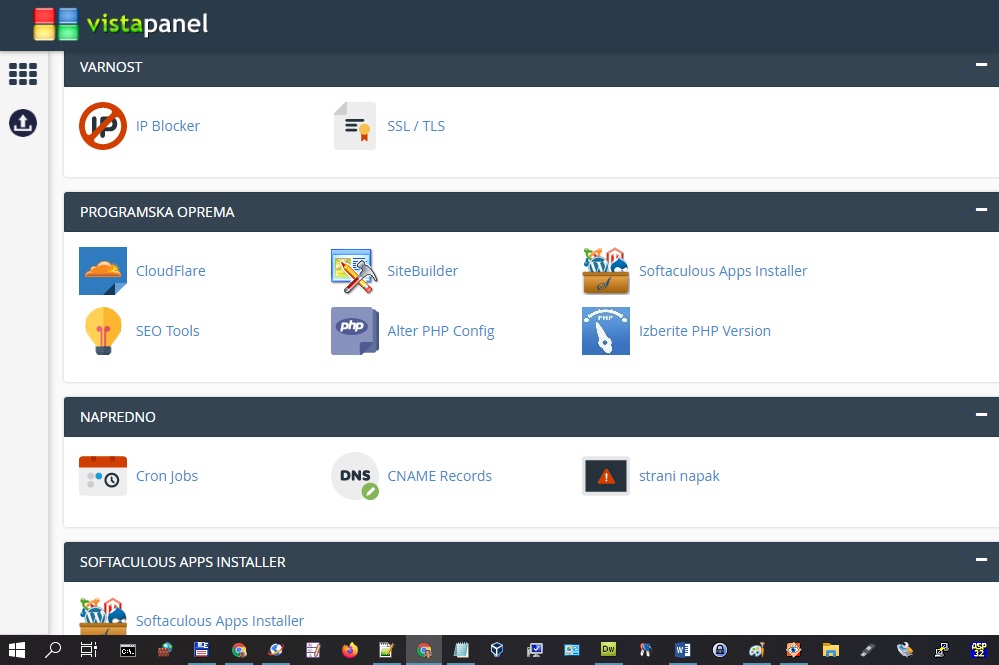Switch to Firefox on the taskbar

coord(350,650)
